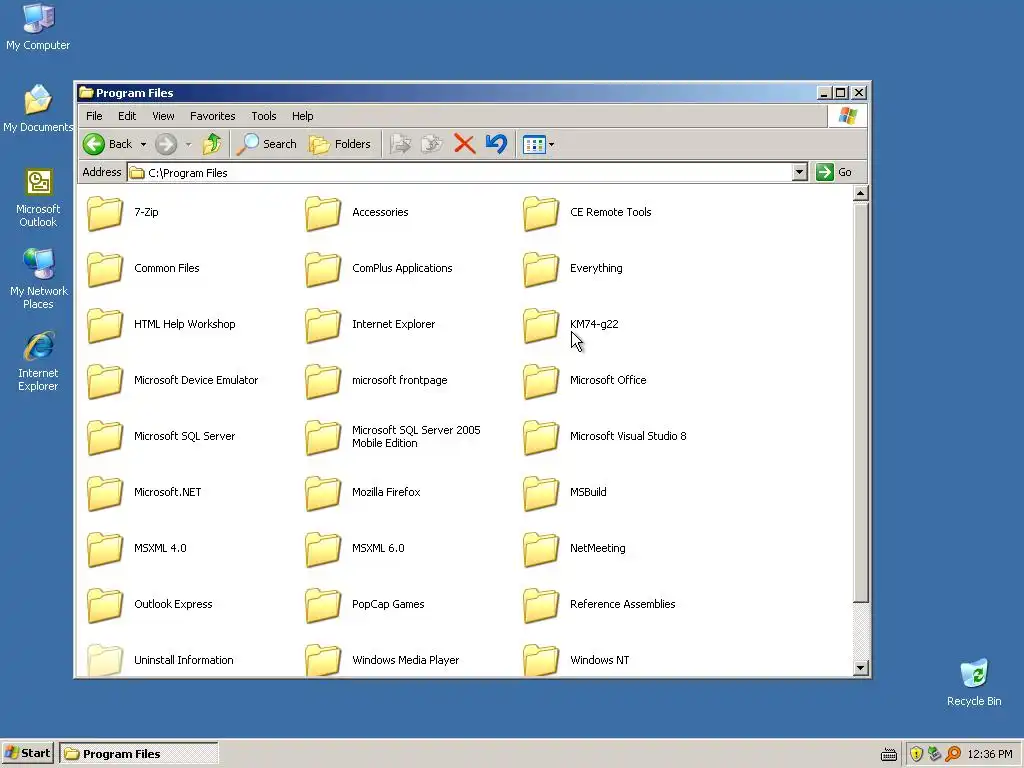Select the Everything folder icon

(x=541, y=269)
